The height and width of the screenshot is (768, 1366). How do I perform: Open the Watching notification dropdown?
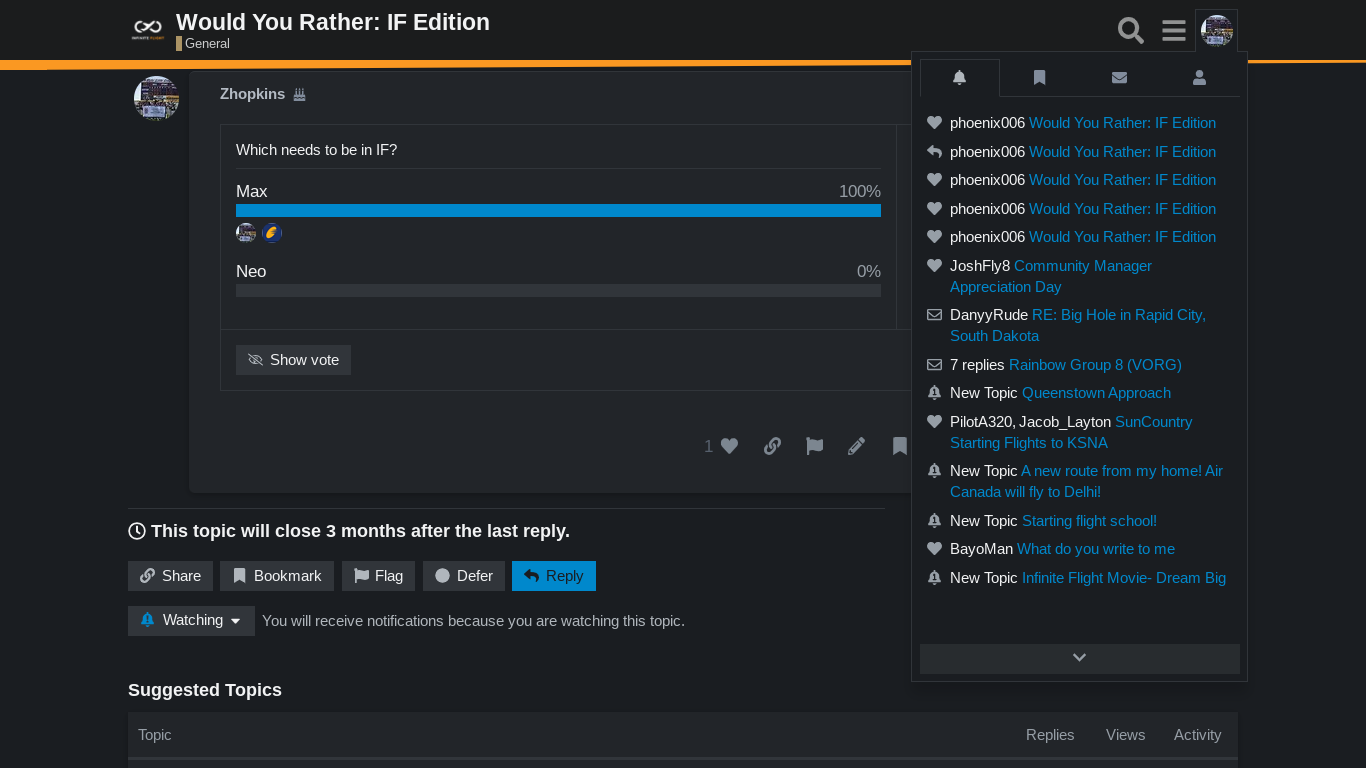pos(191,621)
